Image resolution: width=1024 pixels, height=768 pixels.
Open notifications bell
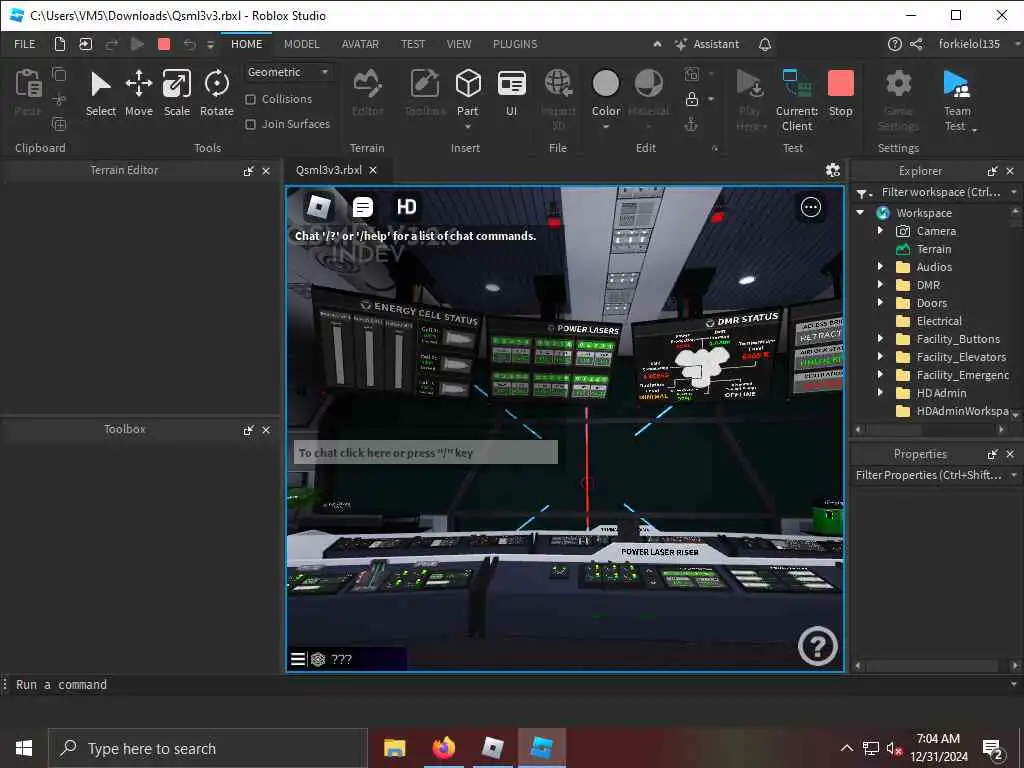pyautogui.click(x=765, y=44)
